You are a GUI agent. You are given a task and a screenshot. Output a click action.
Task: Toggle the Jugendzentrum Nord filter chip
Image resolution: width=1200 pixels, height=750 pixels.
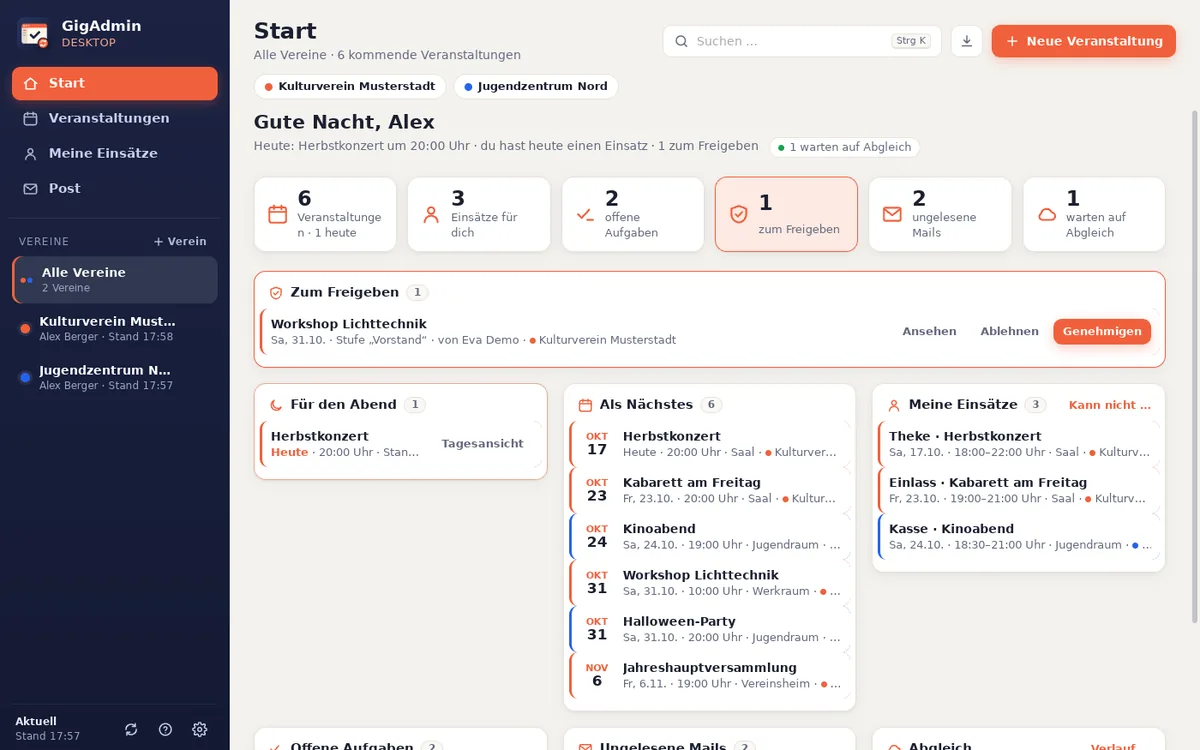[x=536, y=87]
